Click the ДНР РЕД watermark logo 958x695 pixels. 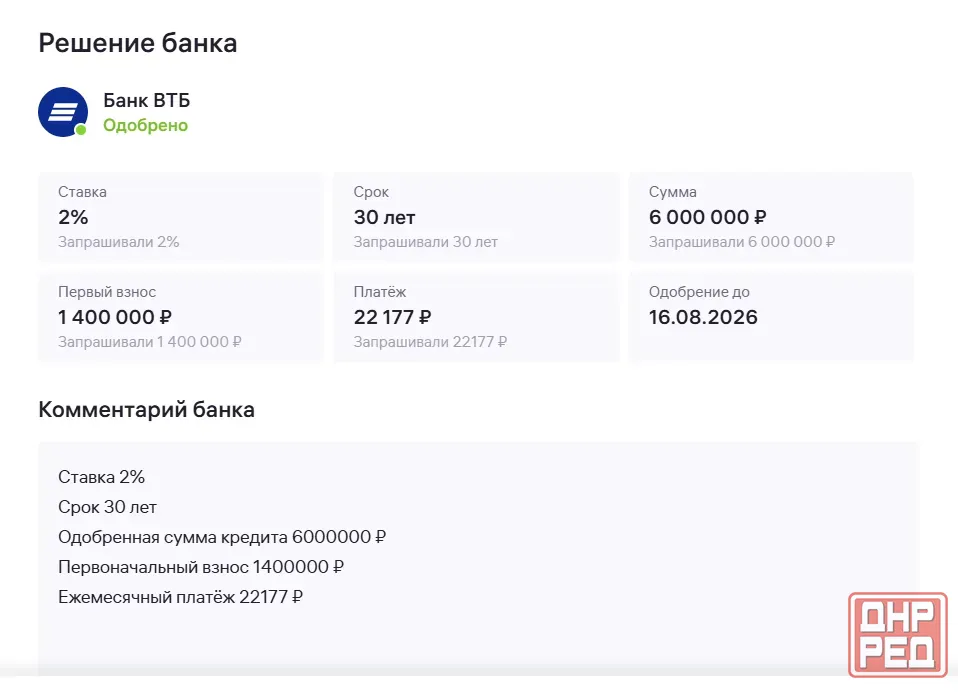pos(898,635)
